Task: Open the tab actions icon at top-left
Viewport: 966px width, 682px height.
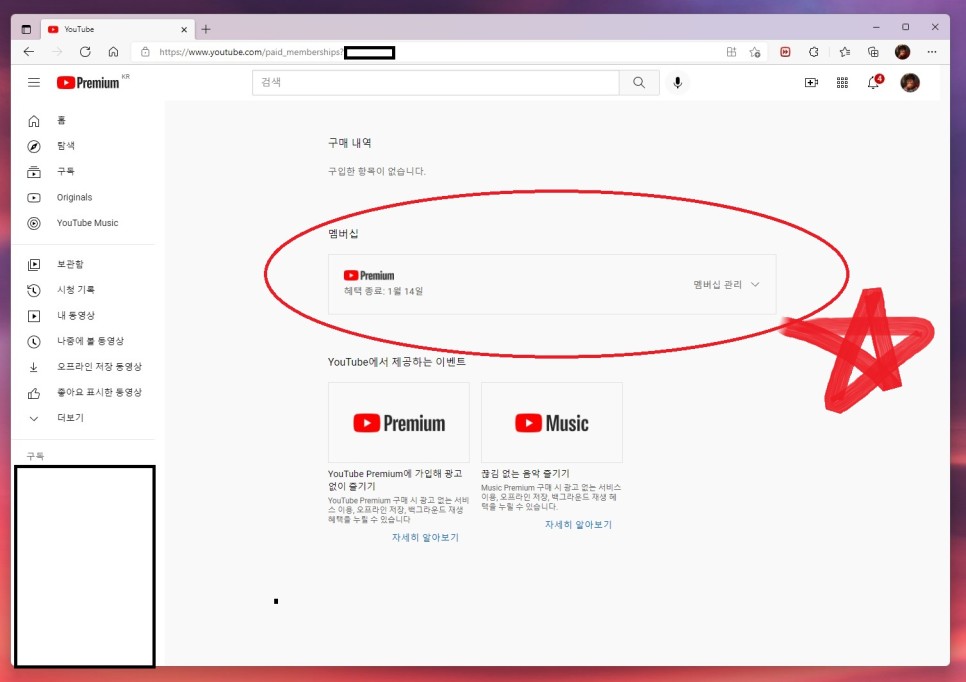Action: pyautogui.click(x=26, y=29)
